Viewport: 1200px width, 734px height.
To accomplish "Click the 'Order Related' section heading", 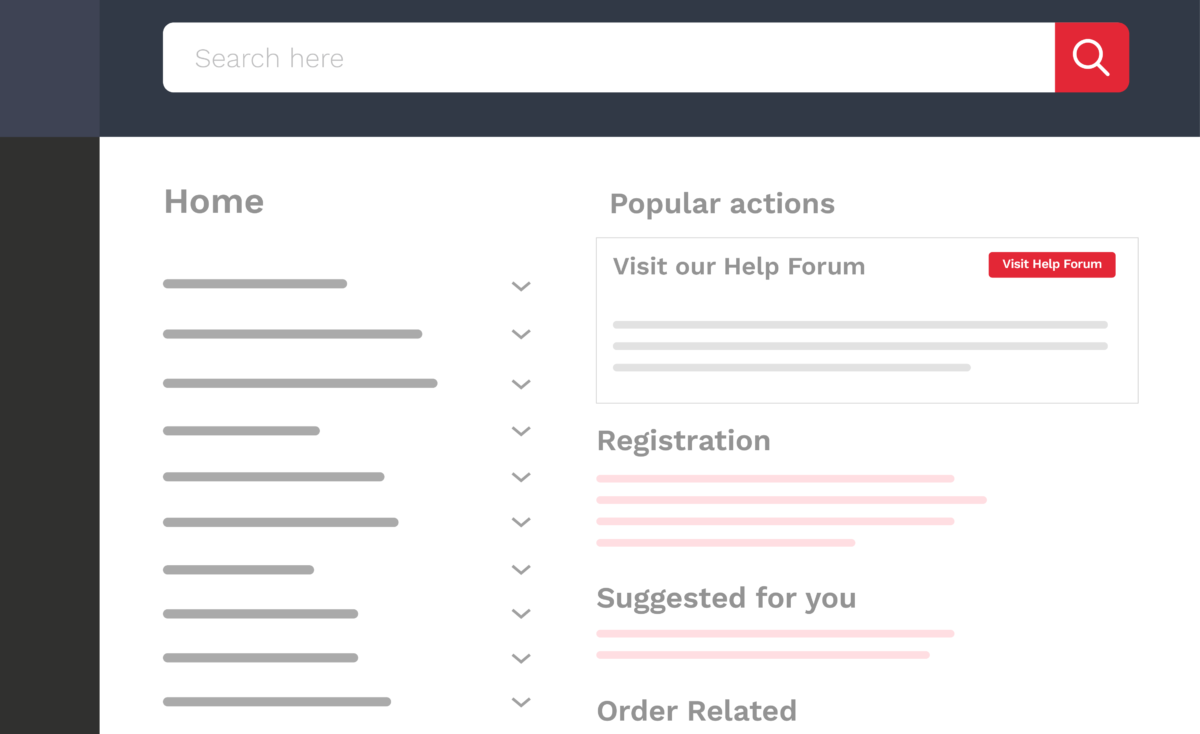I will [697, 711].
